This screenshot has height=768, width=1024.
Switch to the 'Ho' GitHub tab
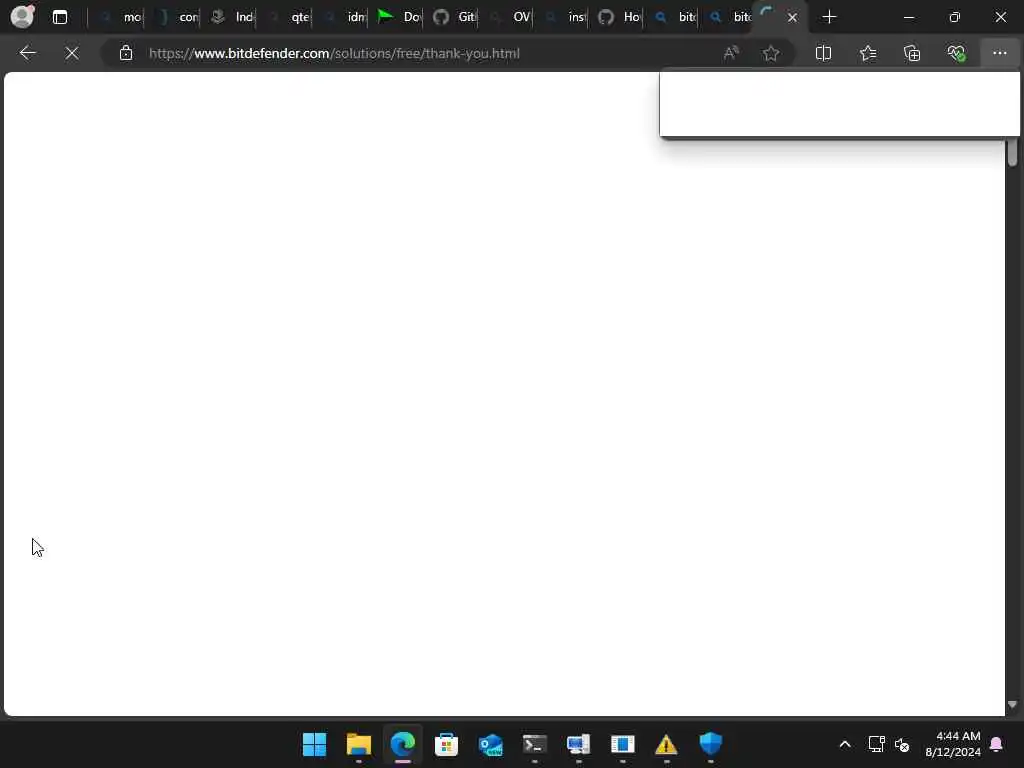coord(620,17)
